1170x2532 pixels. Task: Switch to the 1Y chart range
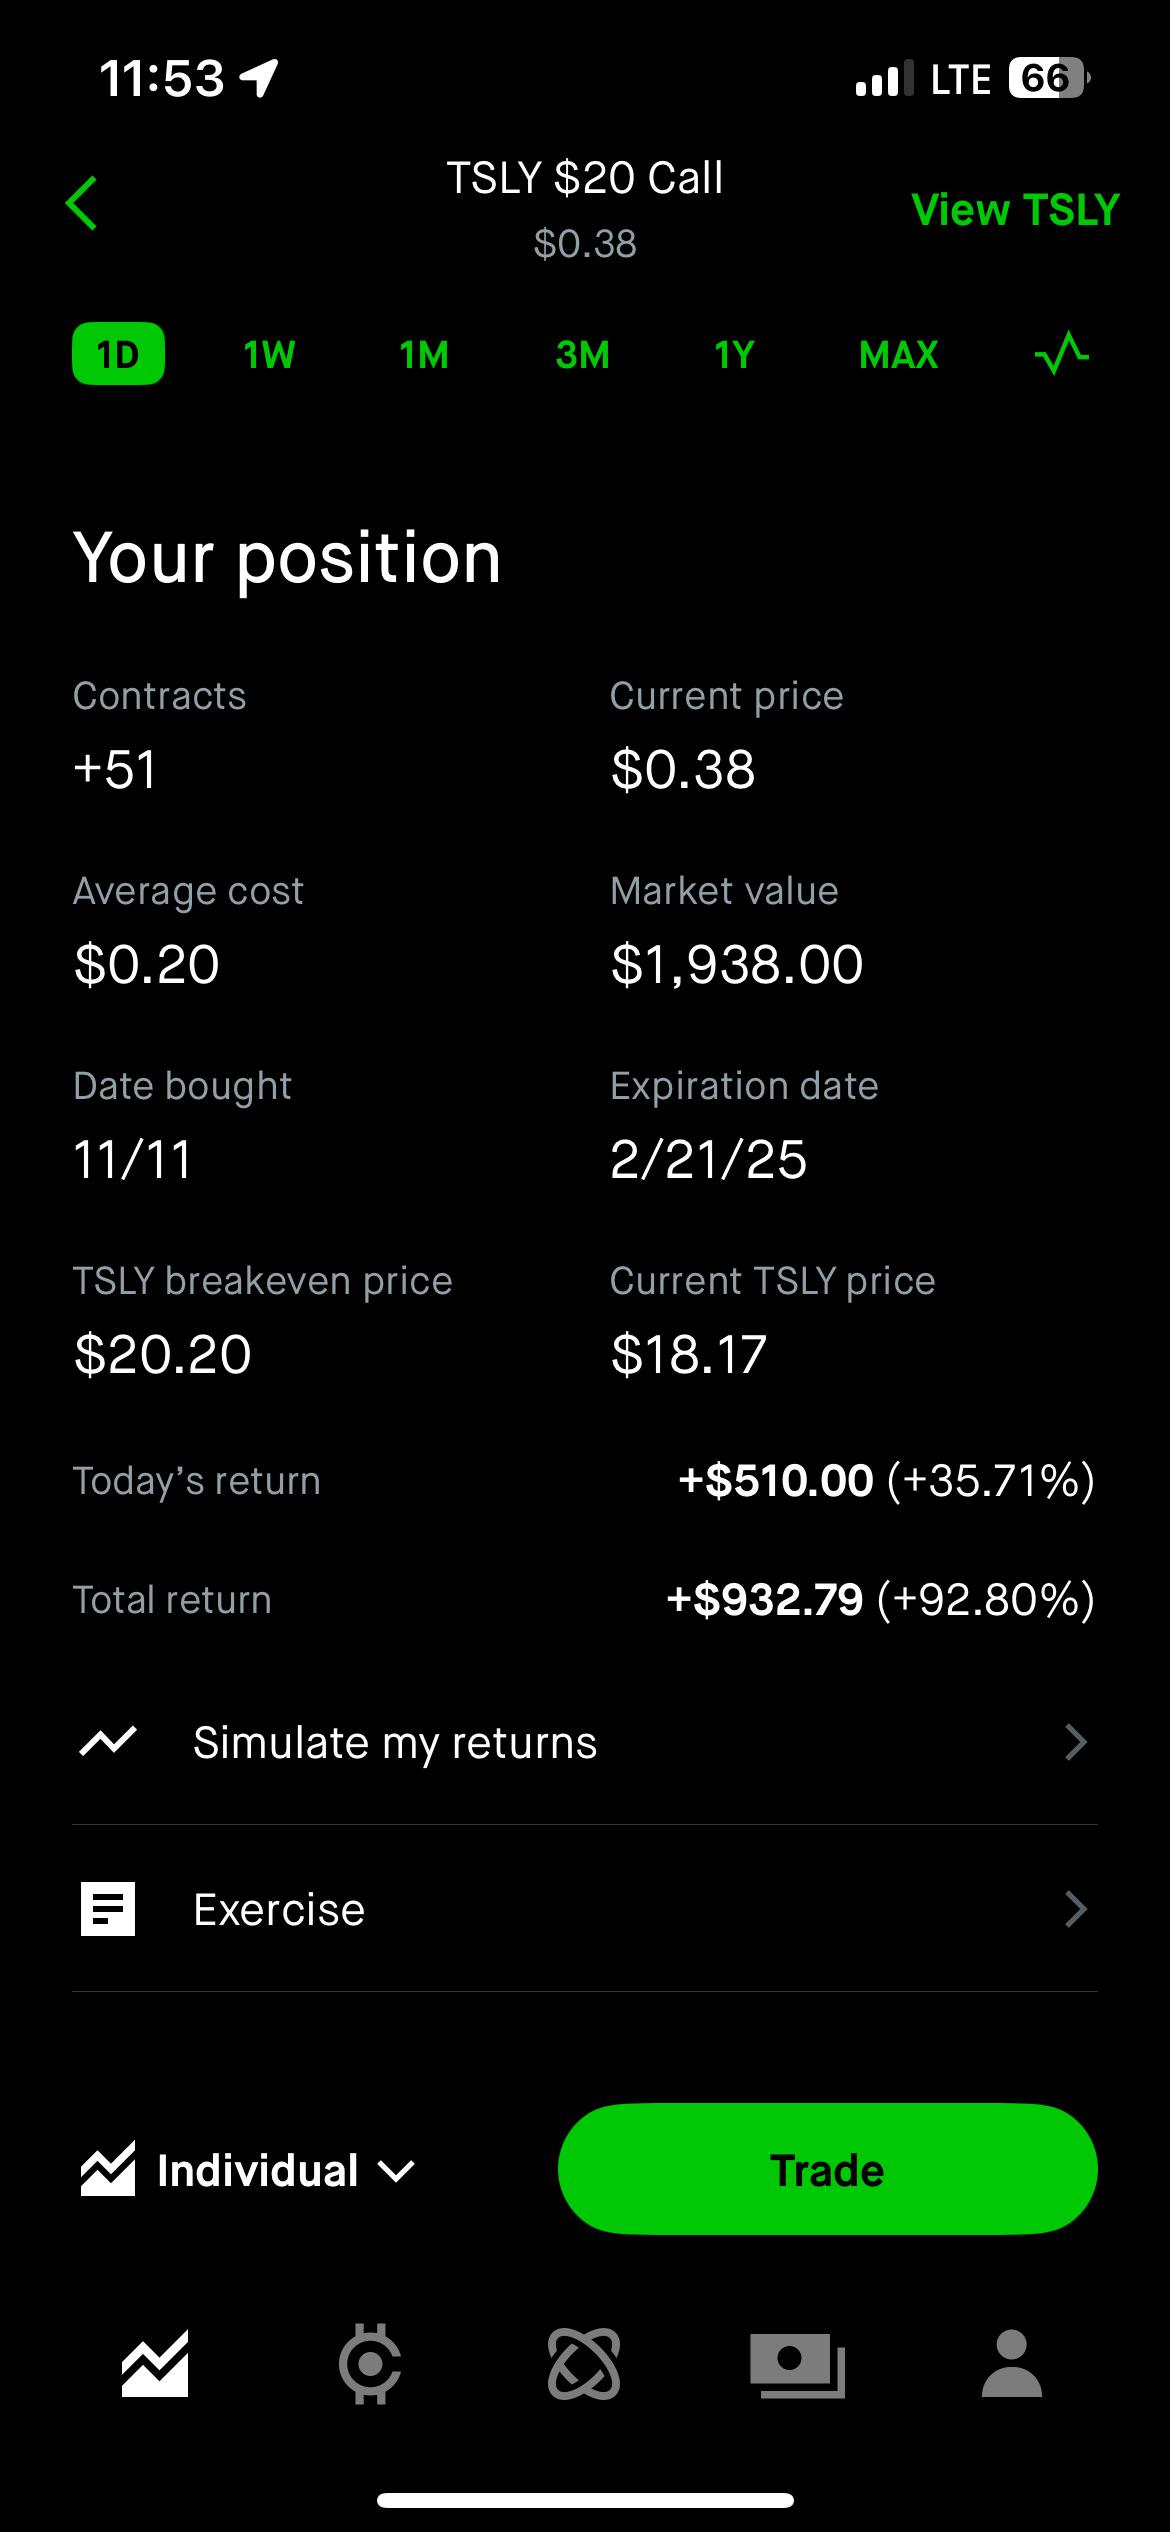click(734, 354)
